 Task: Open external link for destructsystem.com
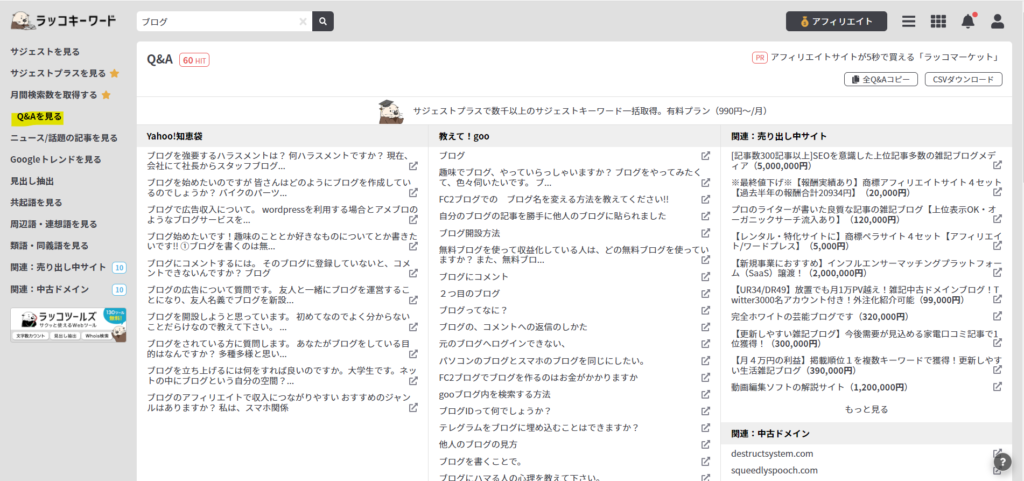click(x=997, y=454)
